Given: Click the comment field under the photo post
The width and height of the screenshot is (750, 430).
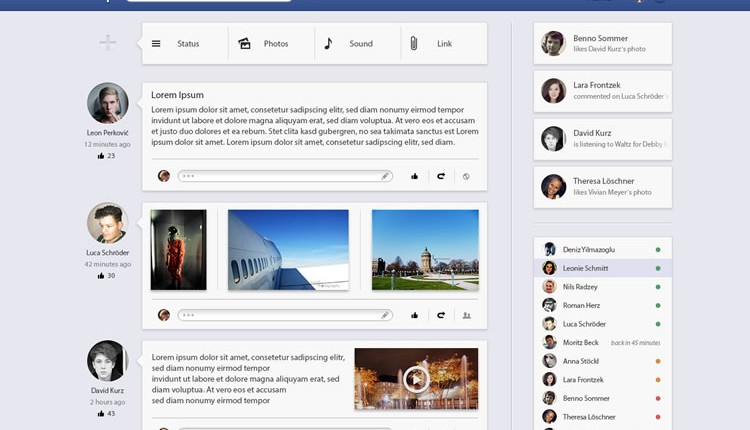Looking at the screenshot, I should 280,315.
